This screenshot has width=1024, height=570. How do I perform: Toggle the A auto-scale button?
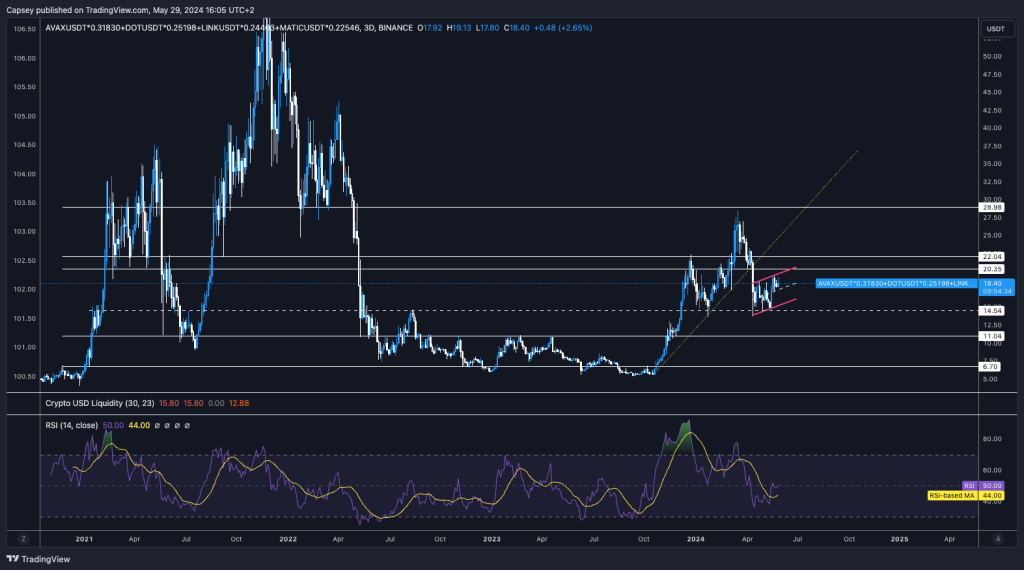[x=997, y=539]
